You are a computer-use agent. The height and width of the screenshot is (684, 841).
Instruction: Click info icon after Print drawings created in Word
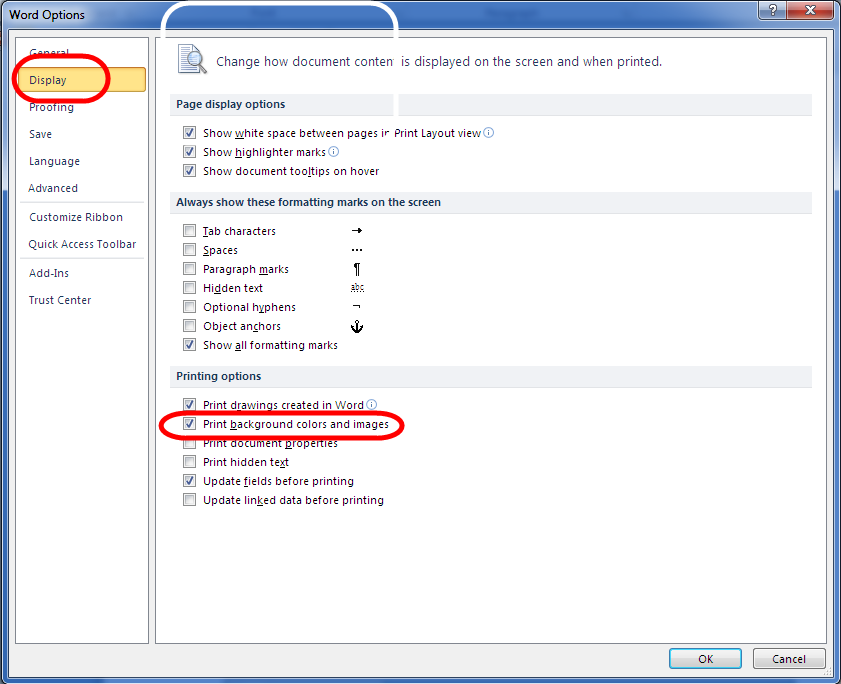pyautogui.click(x=371, y=404)
